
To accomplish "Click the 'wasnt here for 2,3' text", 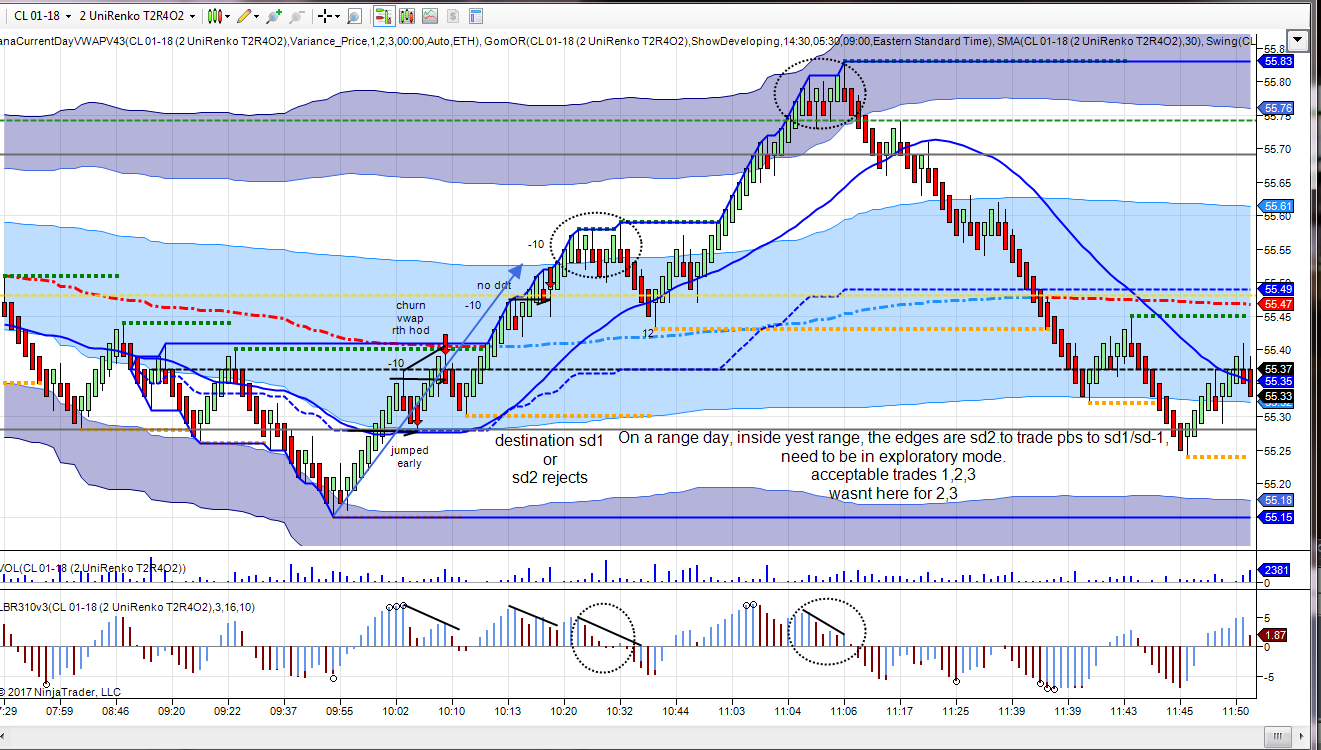I will point(893,493).
